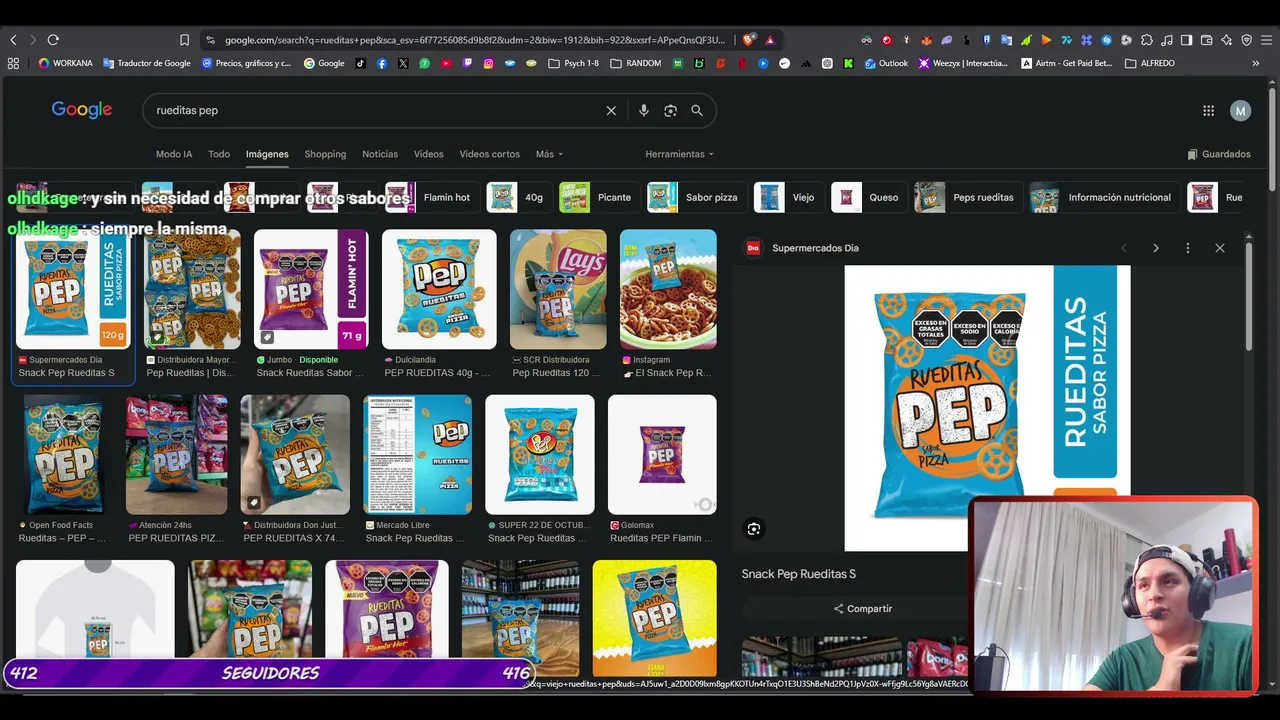The height and width of the screenshot is (720, 1280).
Task: Open the Traductor de Google bookmark
Action: [146, 63]
